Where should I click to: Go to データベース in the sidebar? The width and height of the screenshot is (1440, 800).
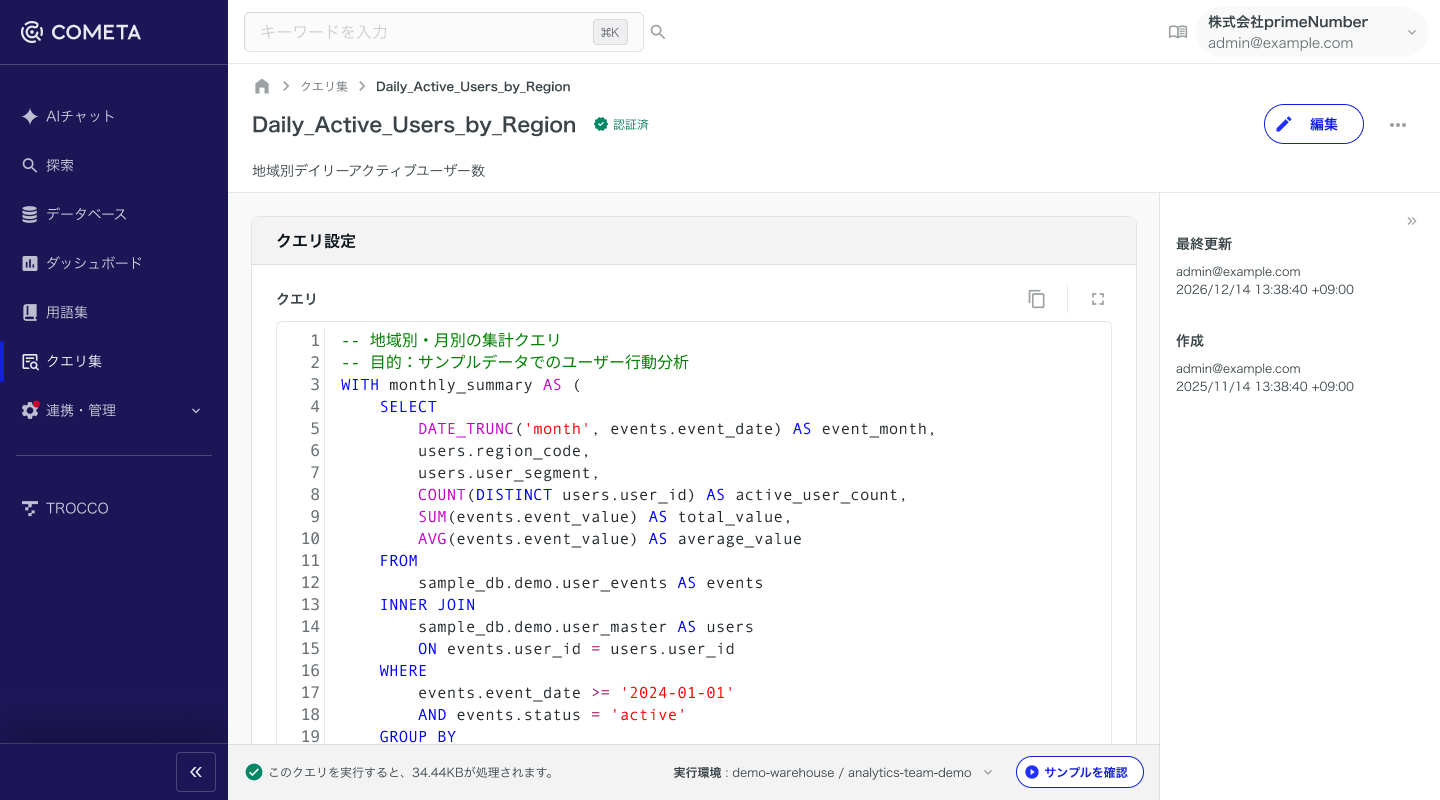click(86, 214)
